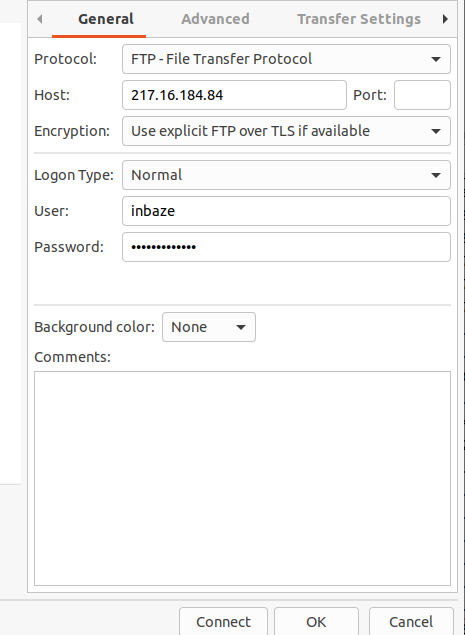Screen dimensions: 465x635
Task: Focus the Port input field
Action: point(422,95)
